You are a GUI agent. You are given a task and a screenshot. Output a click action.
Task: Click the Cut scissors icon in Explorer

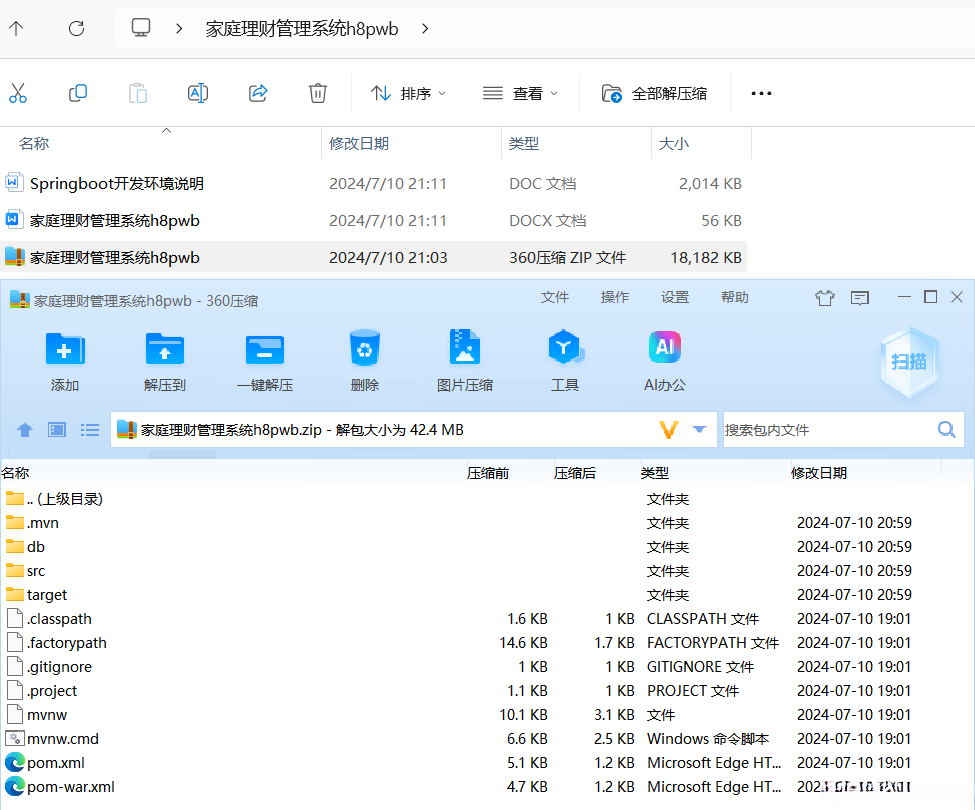coord(18,93)
